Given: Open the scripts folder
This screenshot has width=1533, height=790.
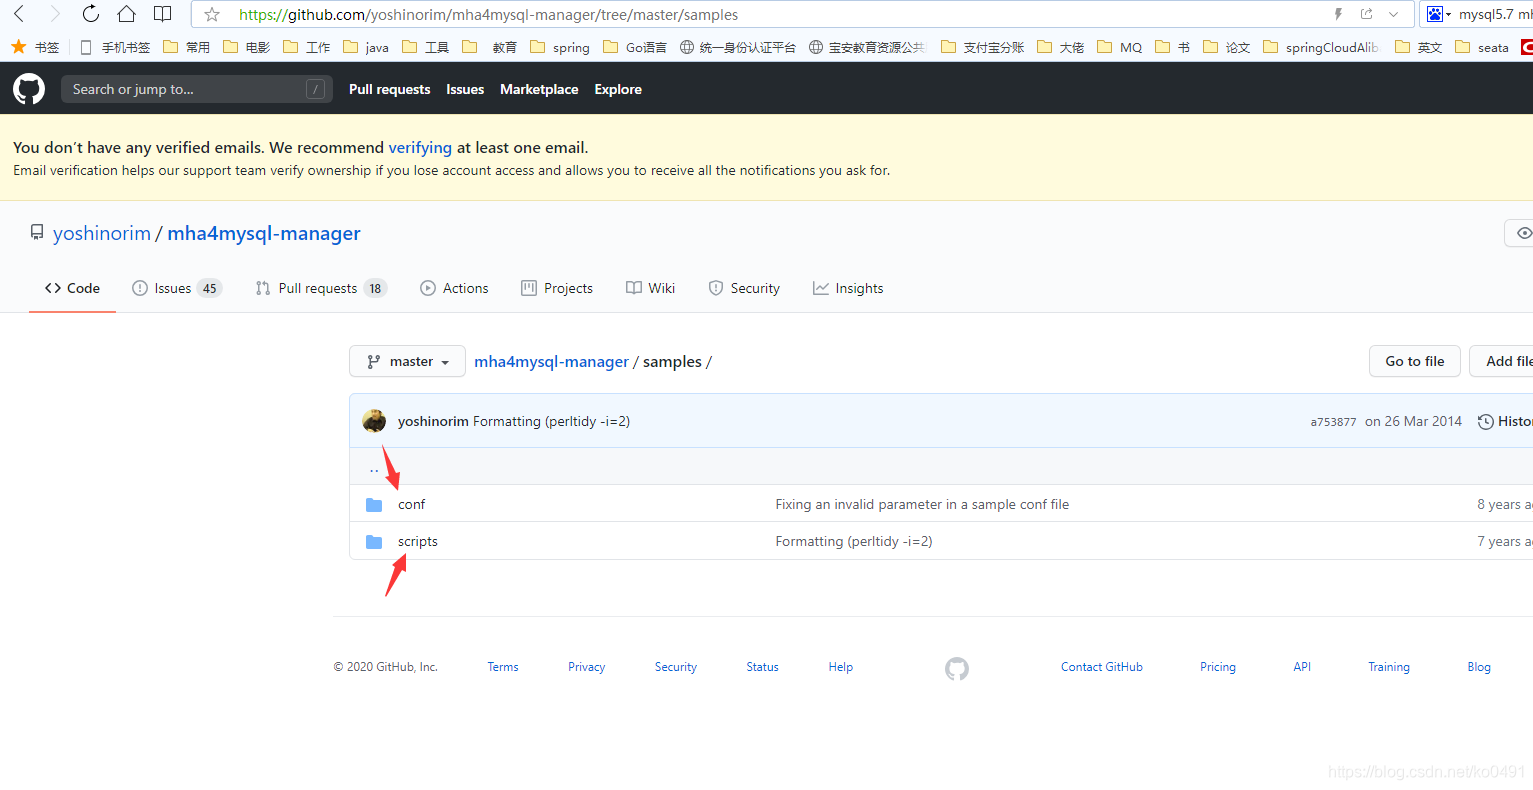Looking at the screenshot, I should pyautogui.click(x=418, y=541).
